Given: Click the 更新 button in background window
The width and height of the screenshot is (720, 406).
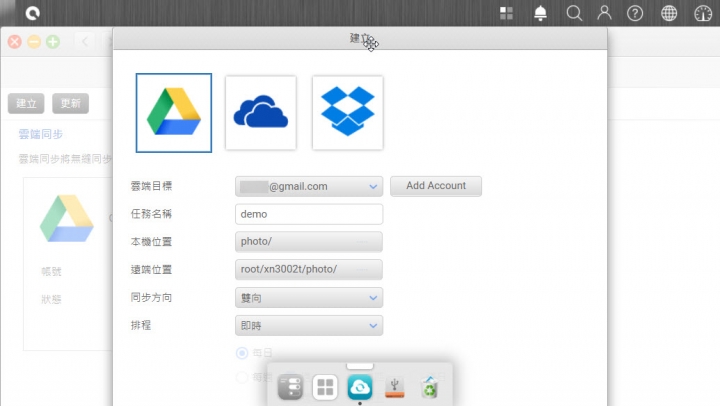Looking at the screenshot, I should point(70,103).
